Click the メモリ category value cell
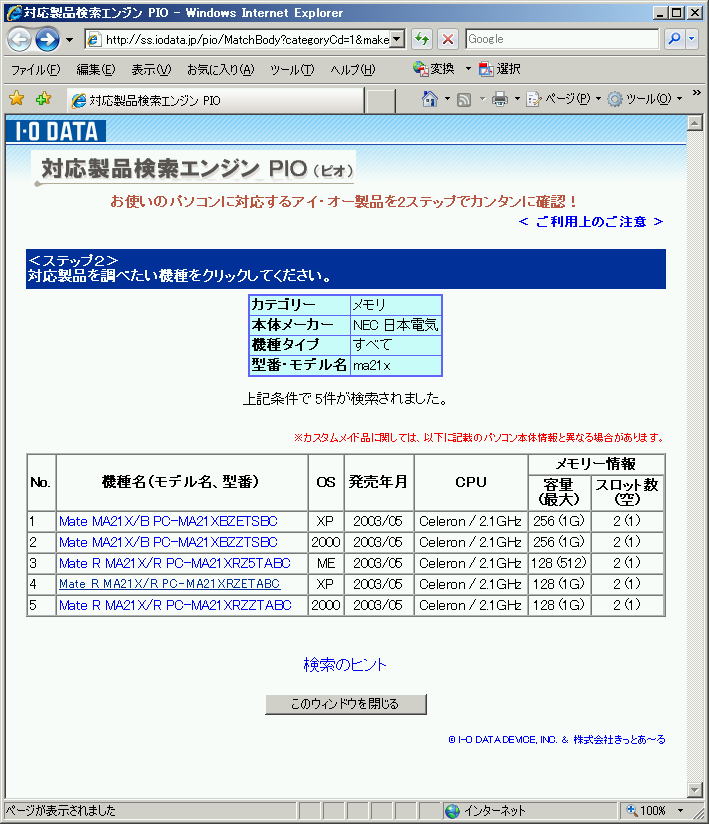Viewport: 709px width, 824px height. pyautogui.click(x=396, y=305)
